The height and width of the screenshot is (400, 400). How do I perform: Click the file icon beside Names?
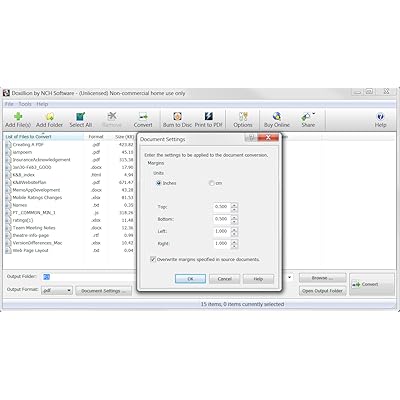(8, 205)
